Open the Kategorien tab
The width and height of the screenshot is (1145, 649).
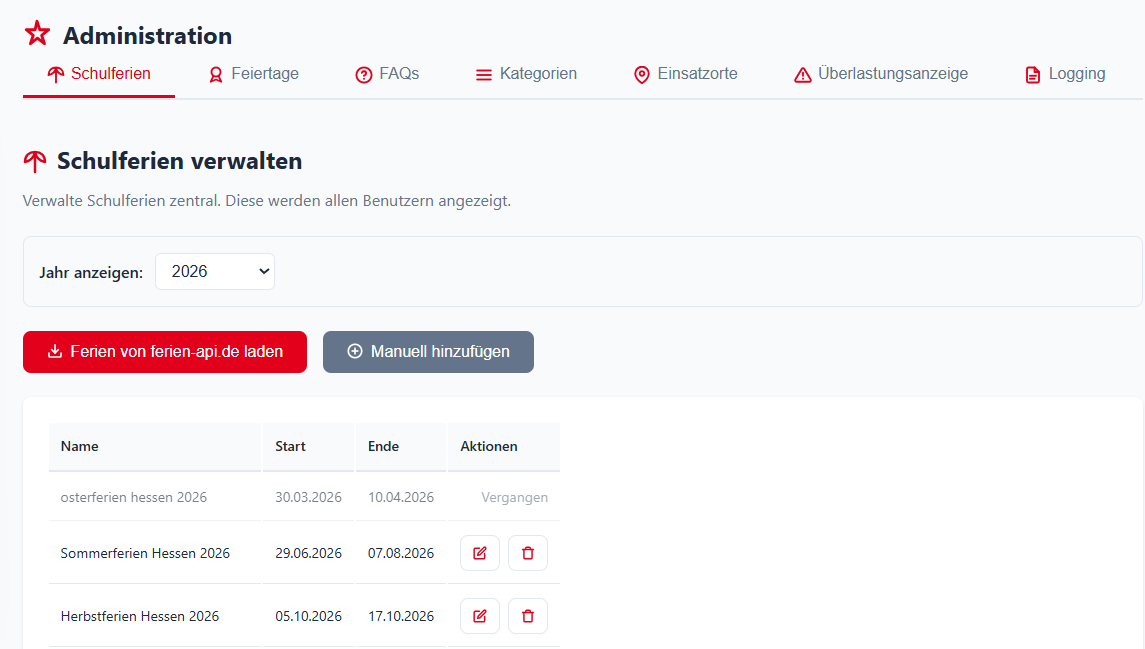526,74
